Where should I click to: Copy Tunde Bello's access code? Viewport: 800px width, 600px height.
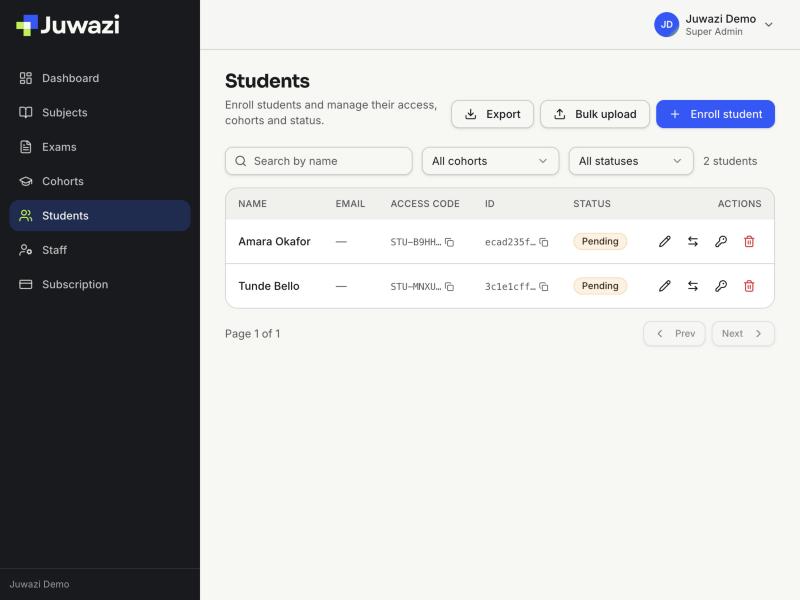[x=449, y=286]
